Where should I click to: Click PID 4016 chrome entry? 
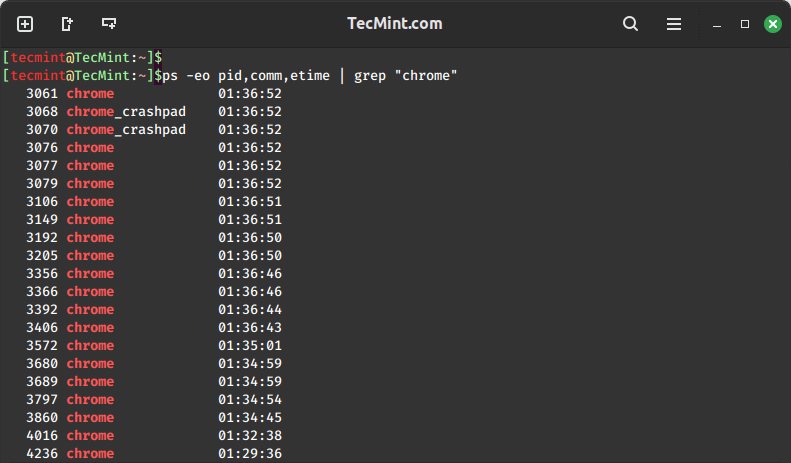[70, 436]
